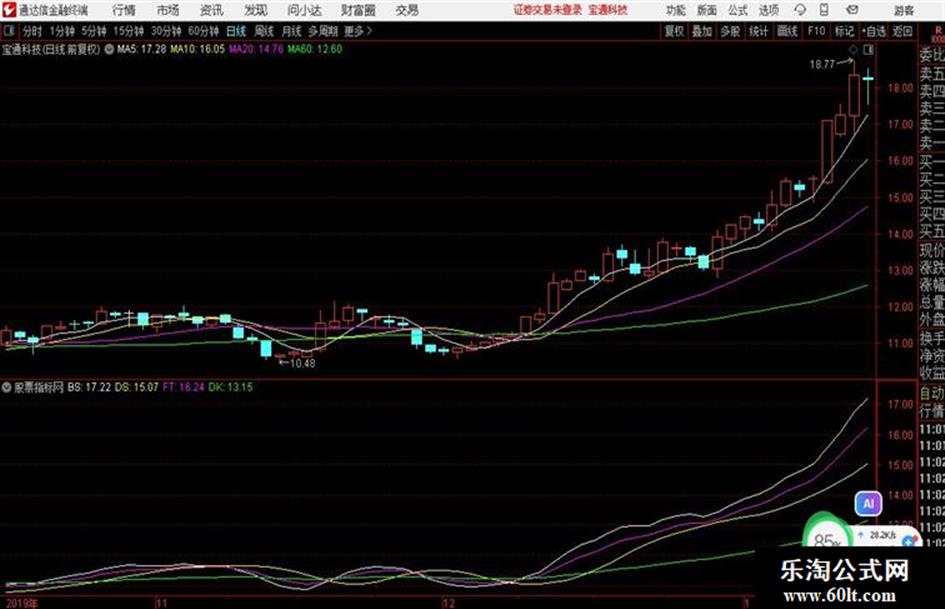Open the 财富圈 menu
Viewport: 945px width, 609px height.
pyautogui.click(x=358, y=10)
